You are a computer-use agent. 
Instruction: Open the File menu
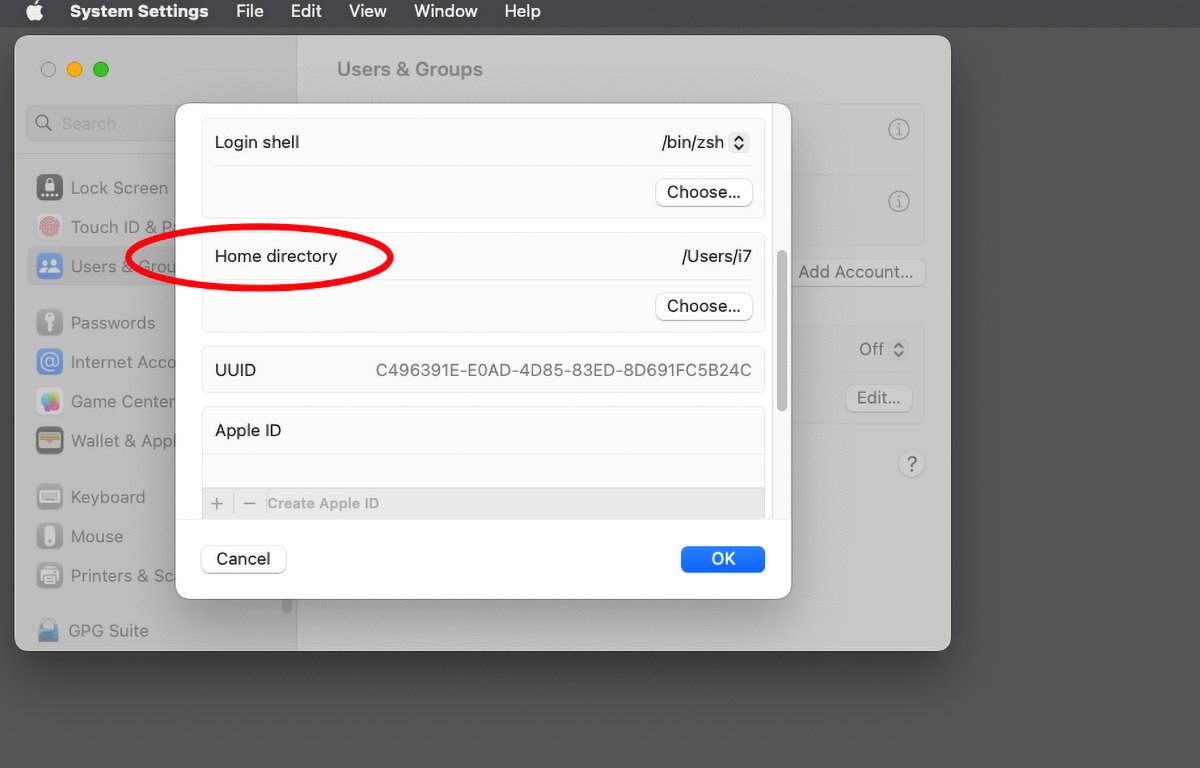pos(250,12)
